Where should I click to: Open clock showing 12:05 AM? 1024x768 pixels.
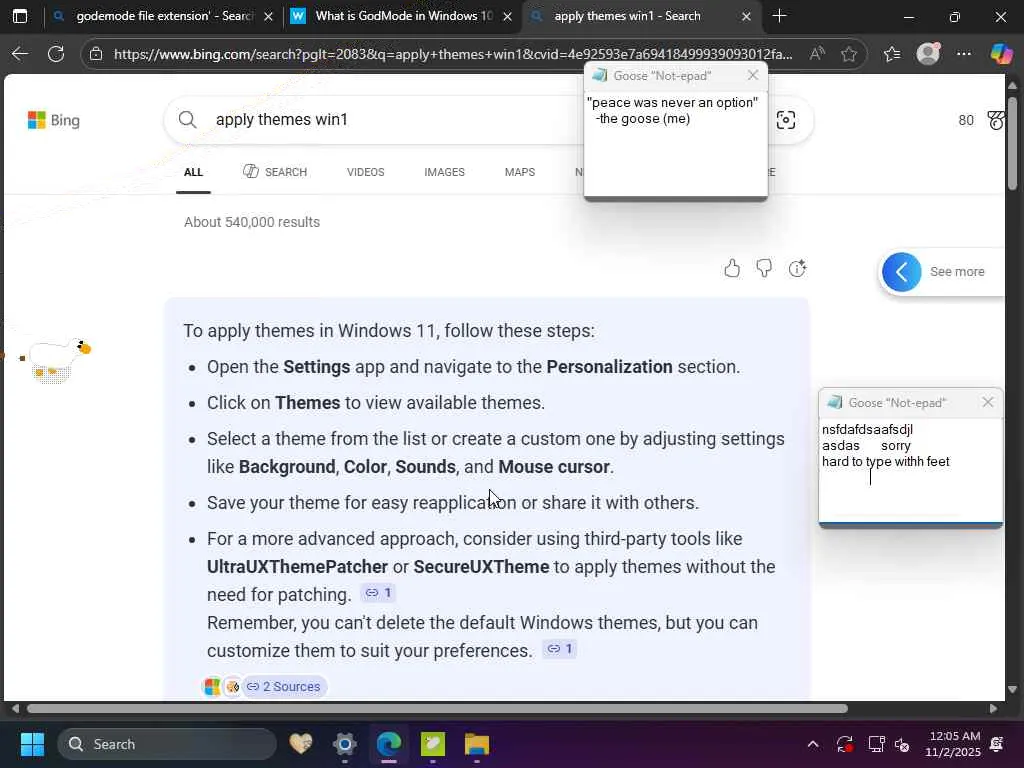pyautogui.click(x=953, y=744)
